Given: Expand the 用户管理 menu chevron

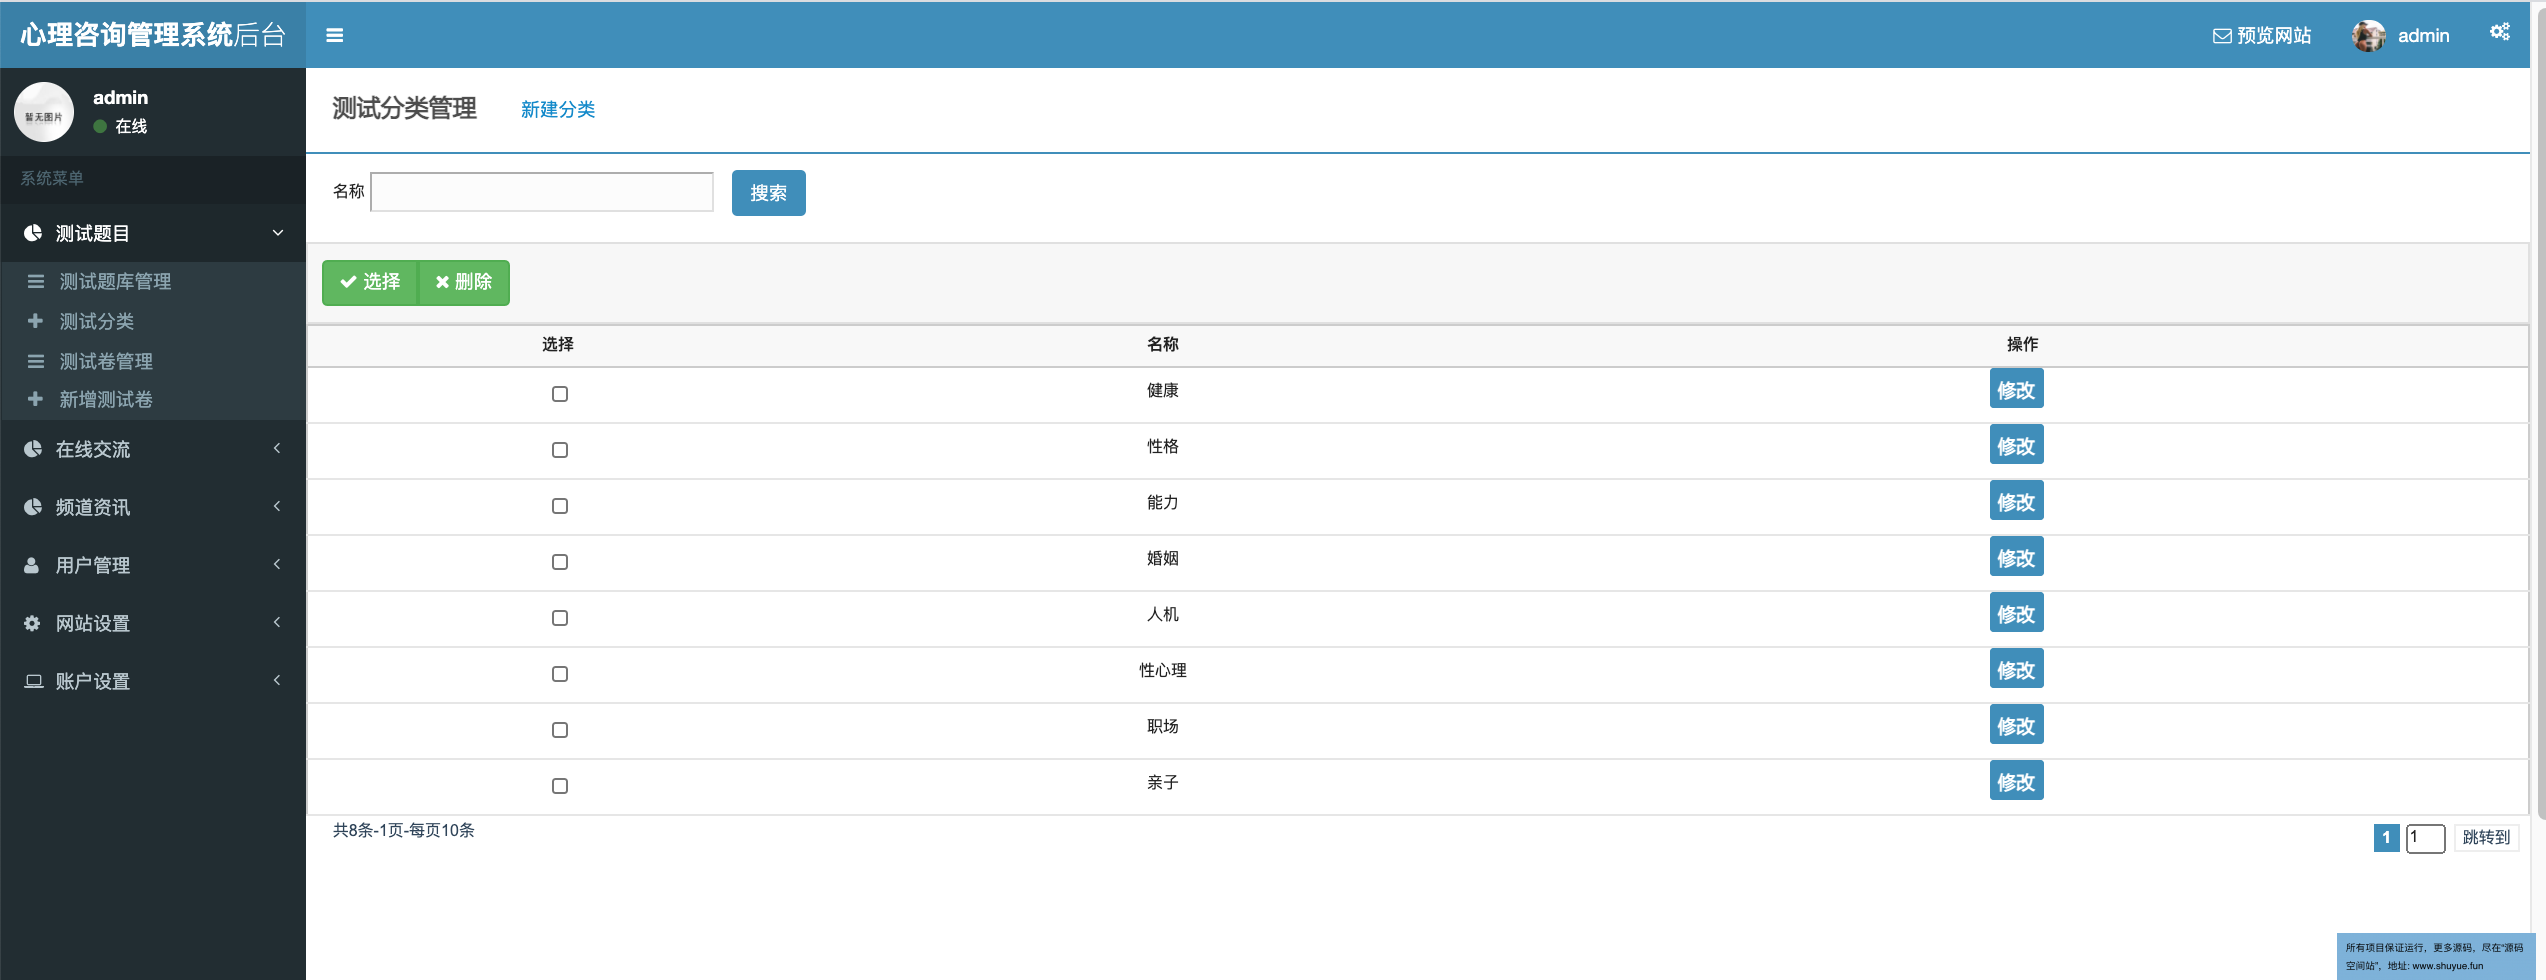Looking at the screenshot, I should 277,564.
